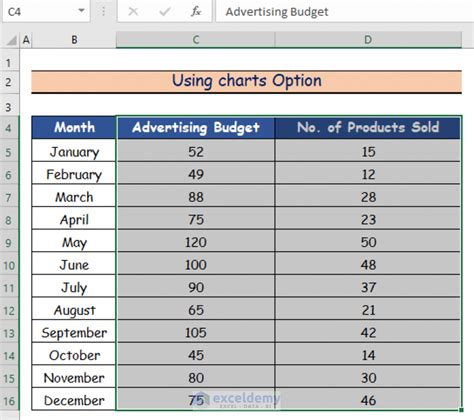The width and height of the screenshot is (474, 420).
Task: Click the Month header cell
Action: [x=74, y=127]
